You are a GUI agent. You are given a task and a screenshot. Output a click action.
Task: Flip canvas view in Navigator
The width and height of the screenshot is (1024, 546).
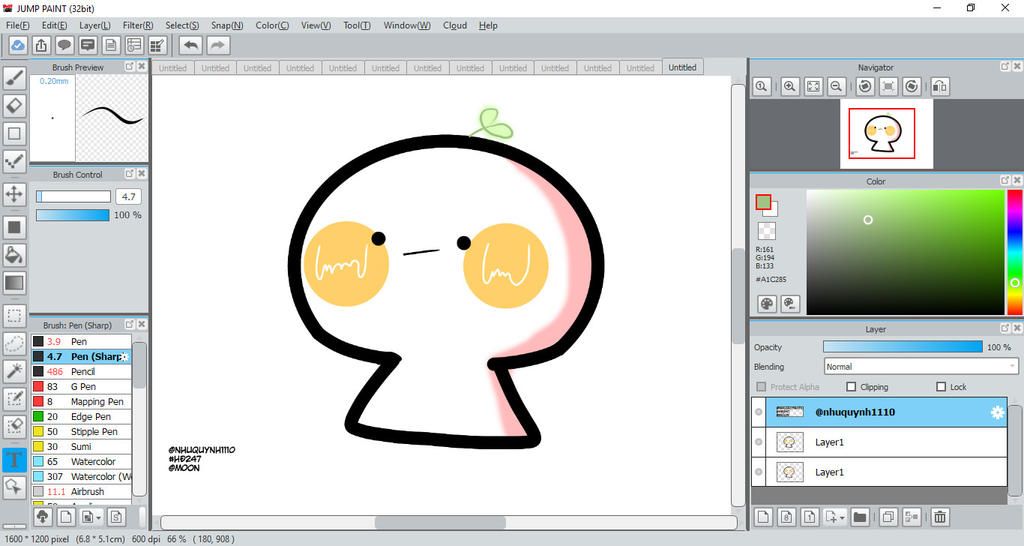pos(940,86)
